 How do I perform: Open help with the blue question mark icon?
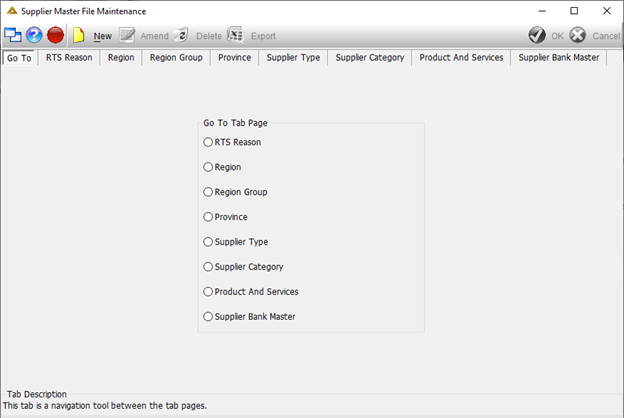click(x=34, y=35)
